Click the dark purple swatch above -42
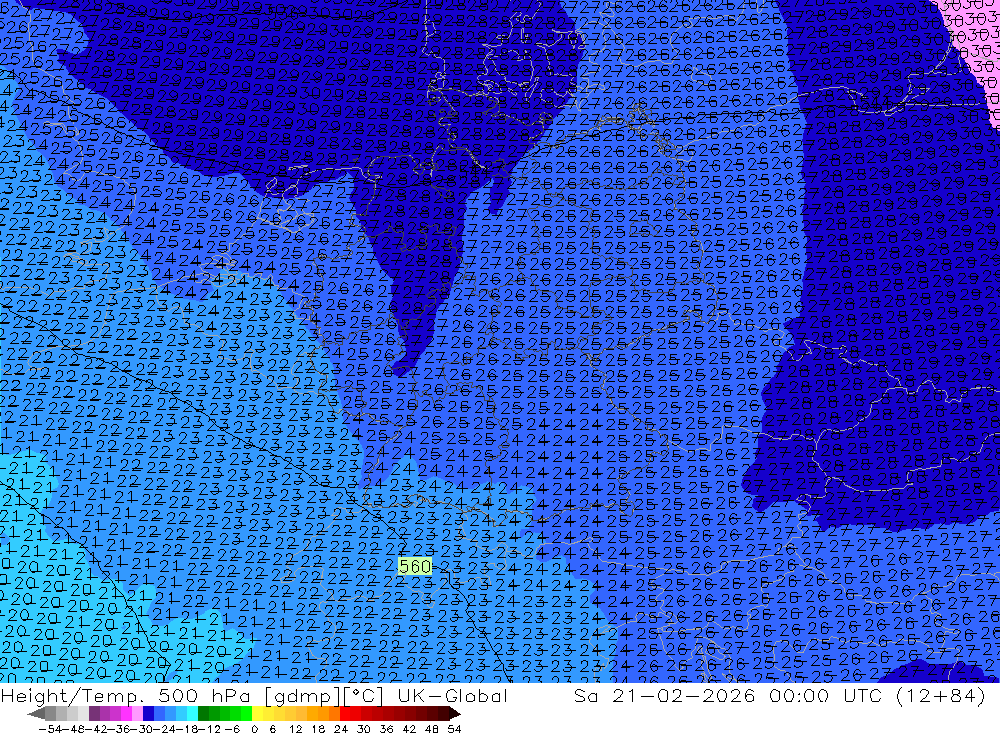 94,714
